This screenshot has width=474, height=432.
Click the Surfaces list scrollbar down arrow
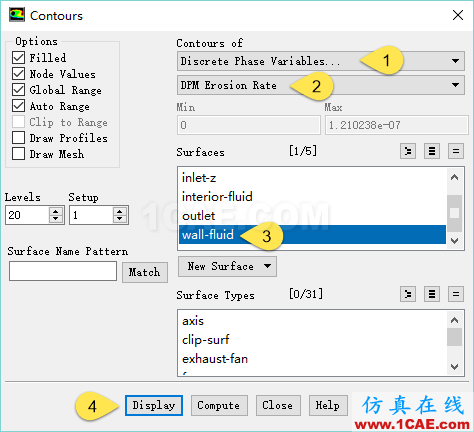click(454, 241)
